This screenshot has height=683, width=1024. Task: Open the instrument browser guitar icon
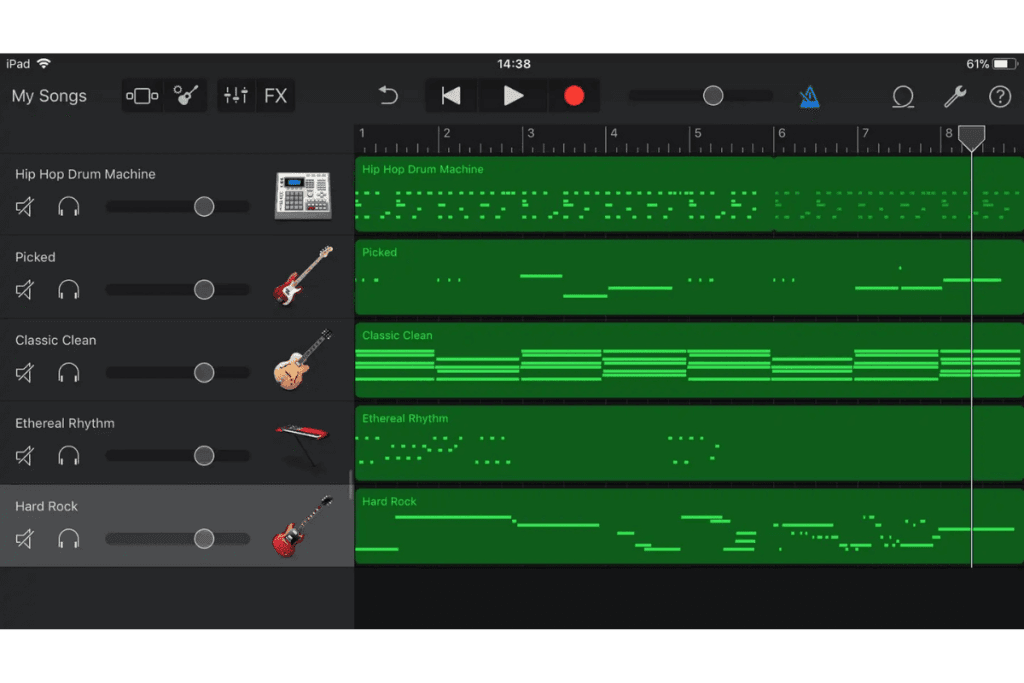(x=185, y=96)
